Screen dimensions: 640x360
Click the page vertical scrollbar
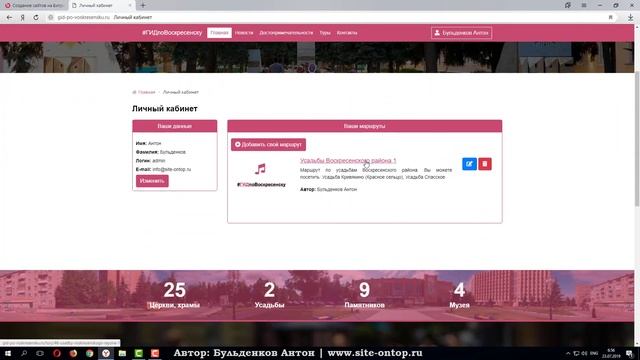click(x=637, y=139)
